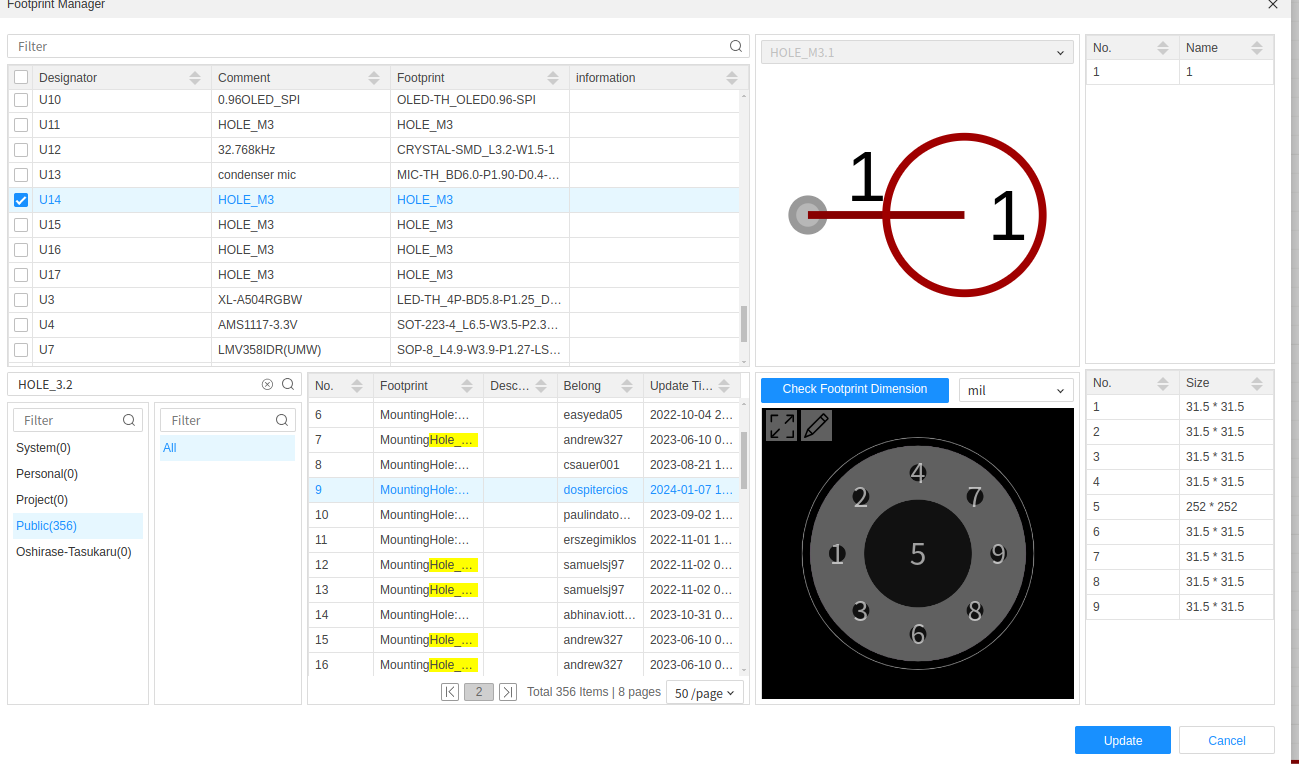Click search icon in library category filter

[129, 421]
